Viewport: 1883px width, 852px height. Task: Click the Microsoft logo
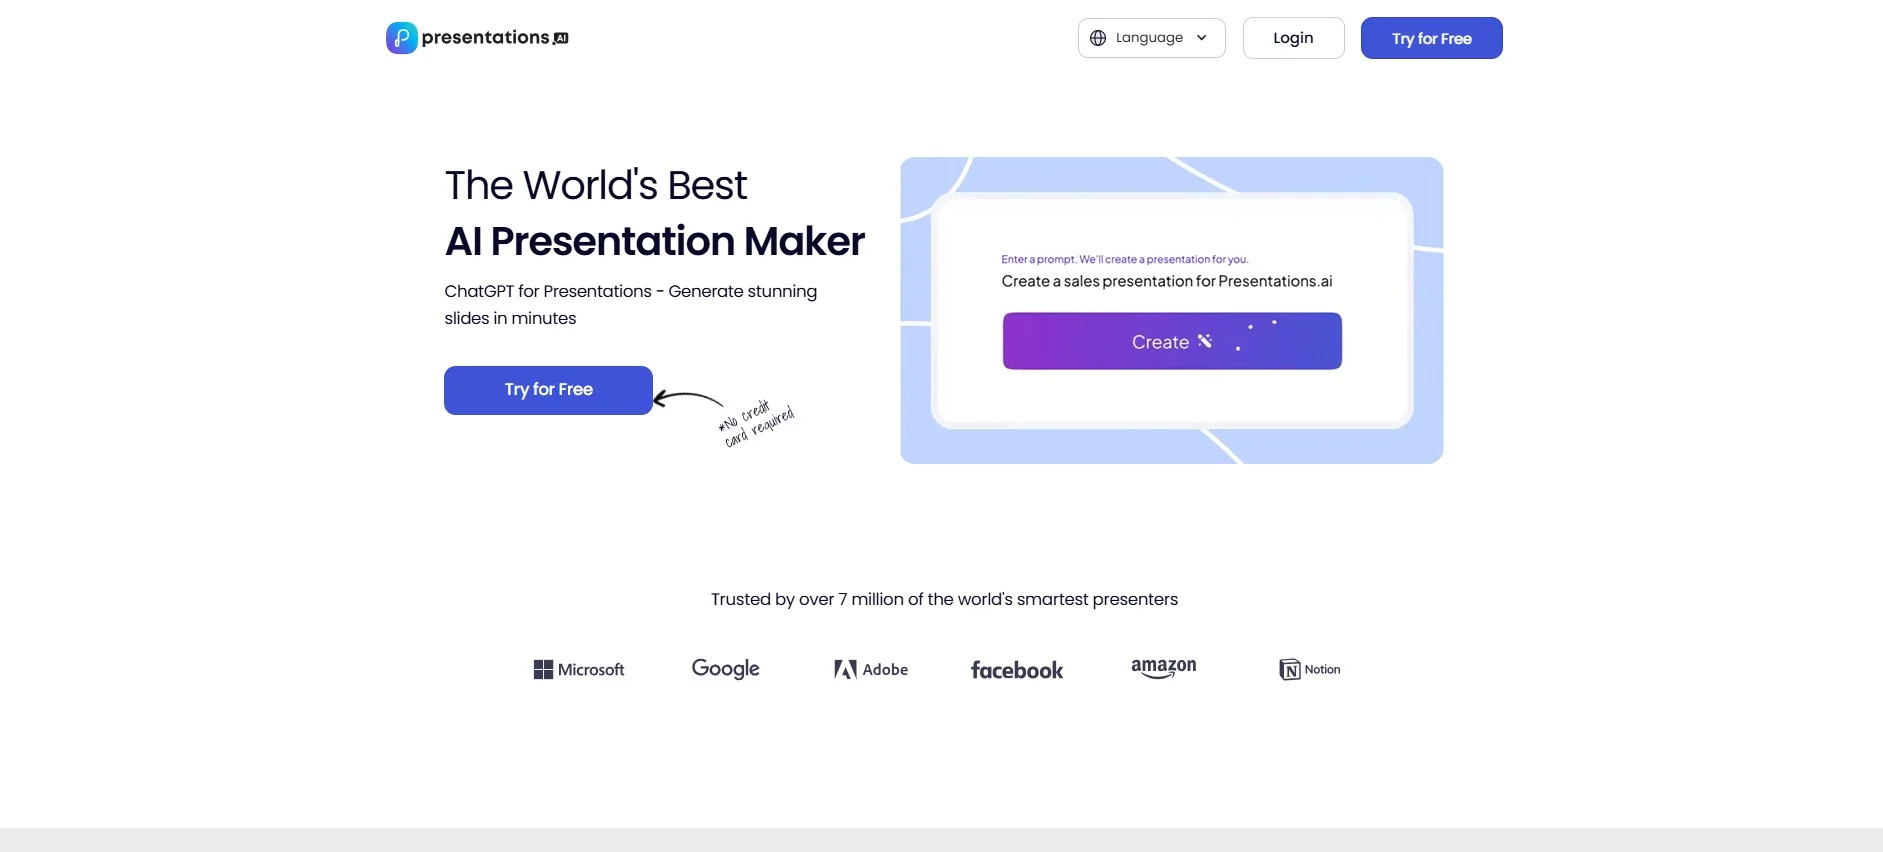coord(578,670)
